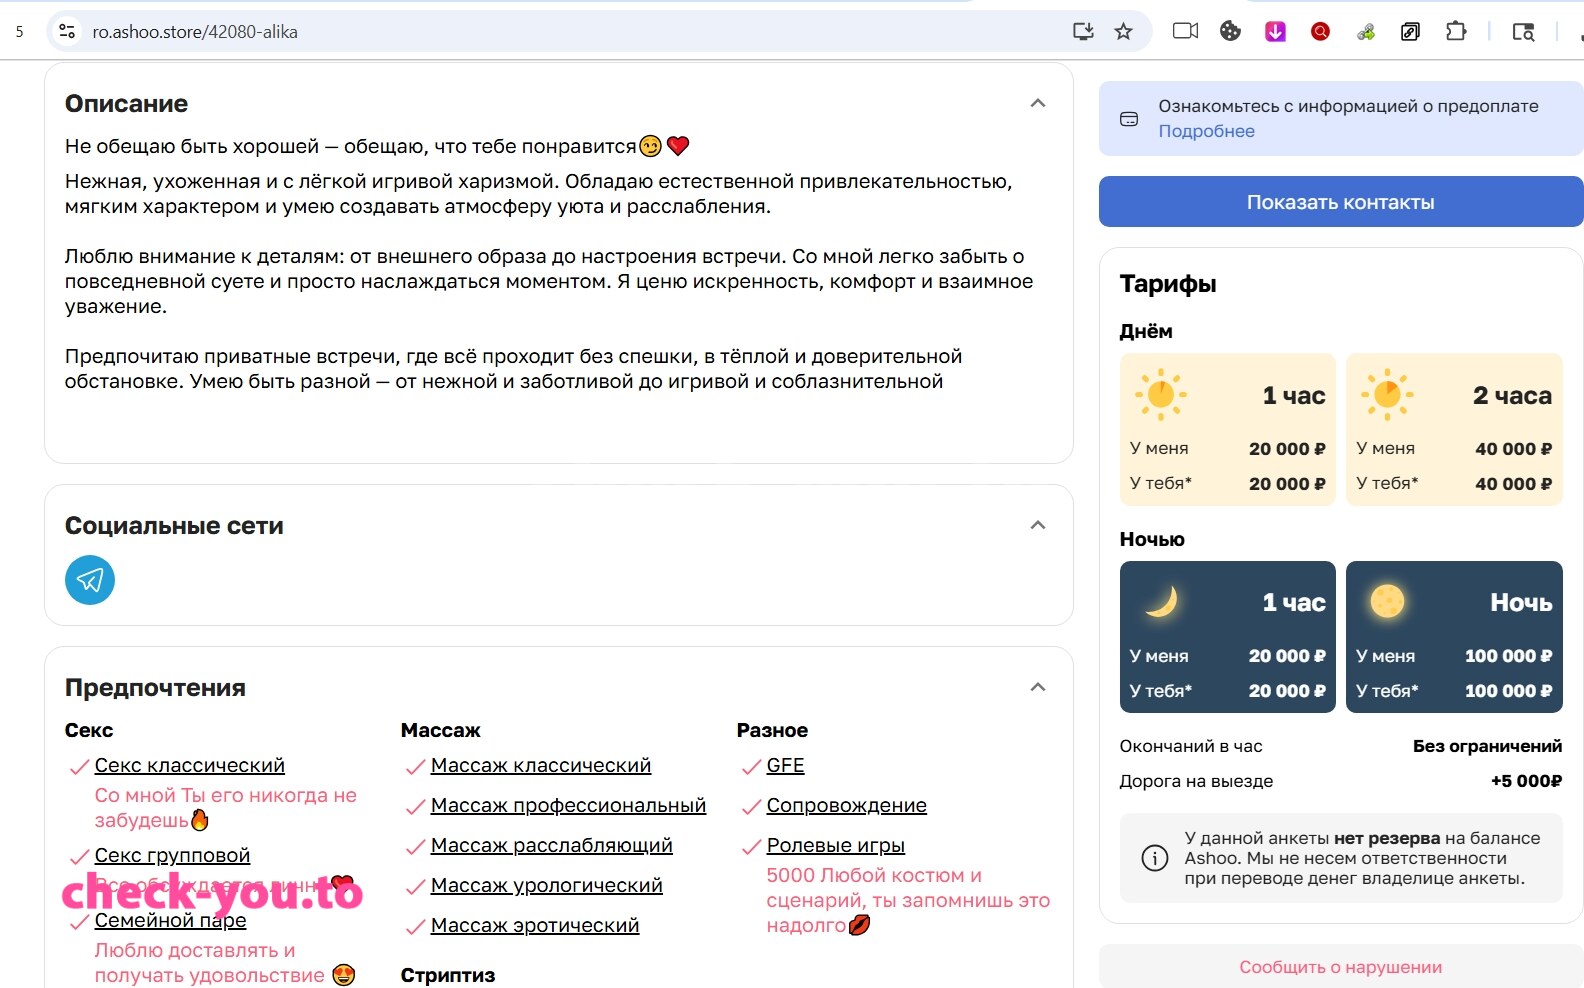
Task: Click the Без ограничений value
Action: click(x=1487, y=746)
